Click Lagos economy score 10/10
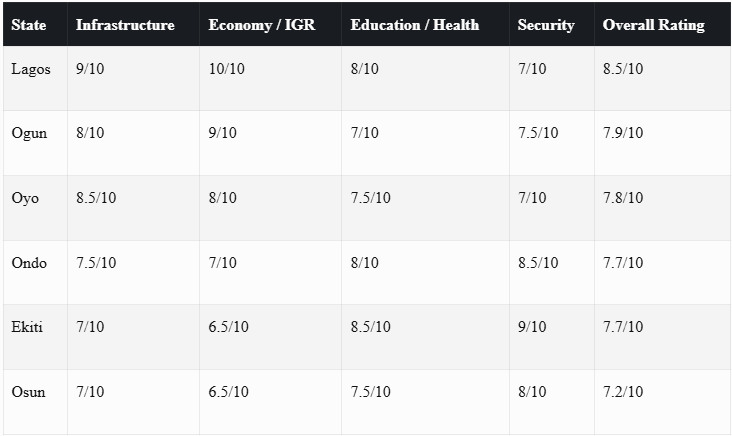 point(226,69)
